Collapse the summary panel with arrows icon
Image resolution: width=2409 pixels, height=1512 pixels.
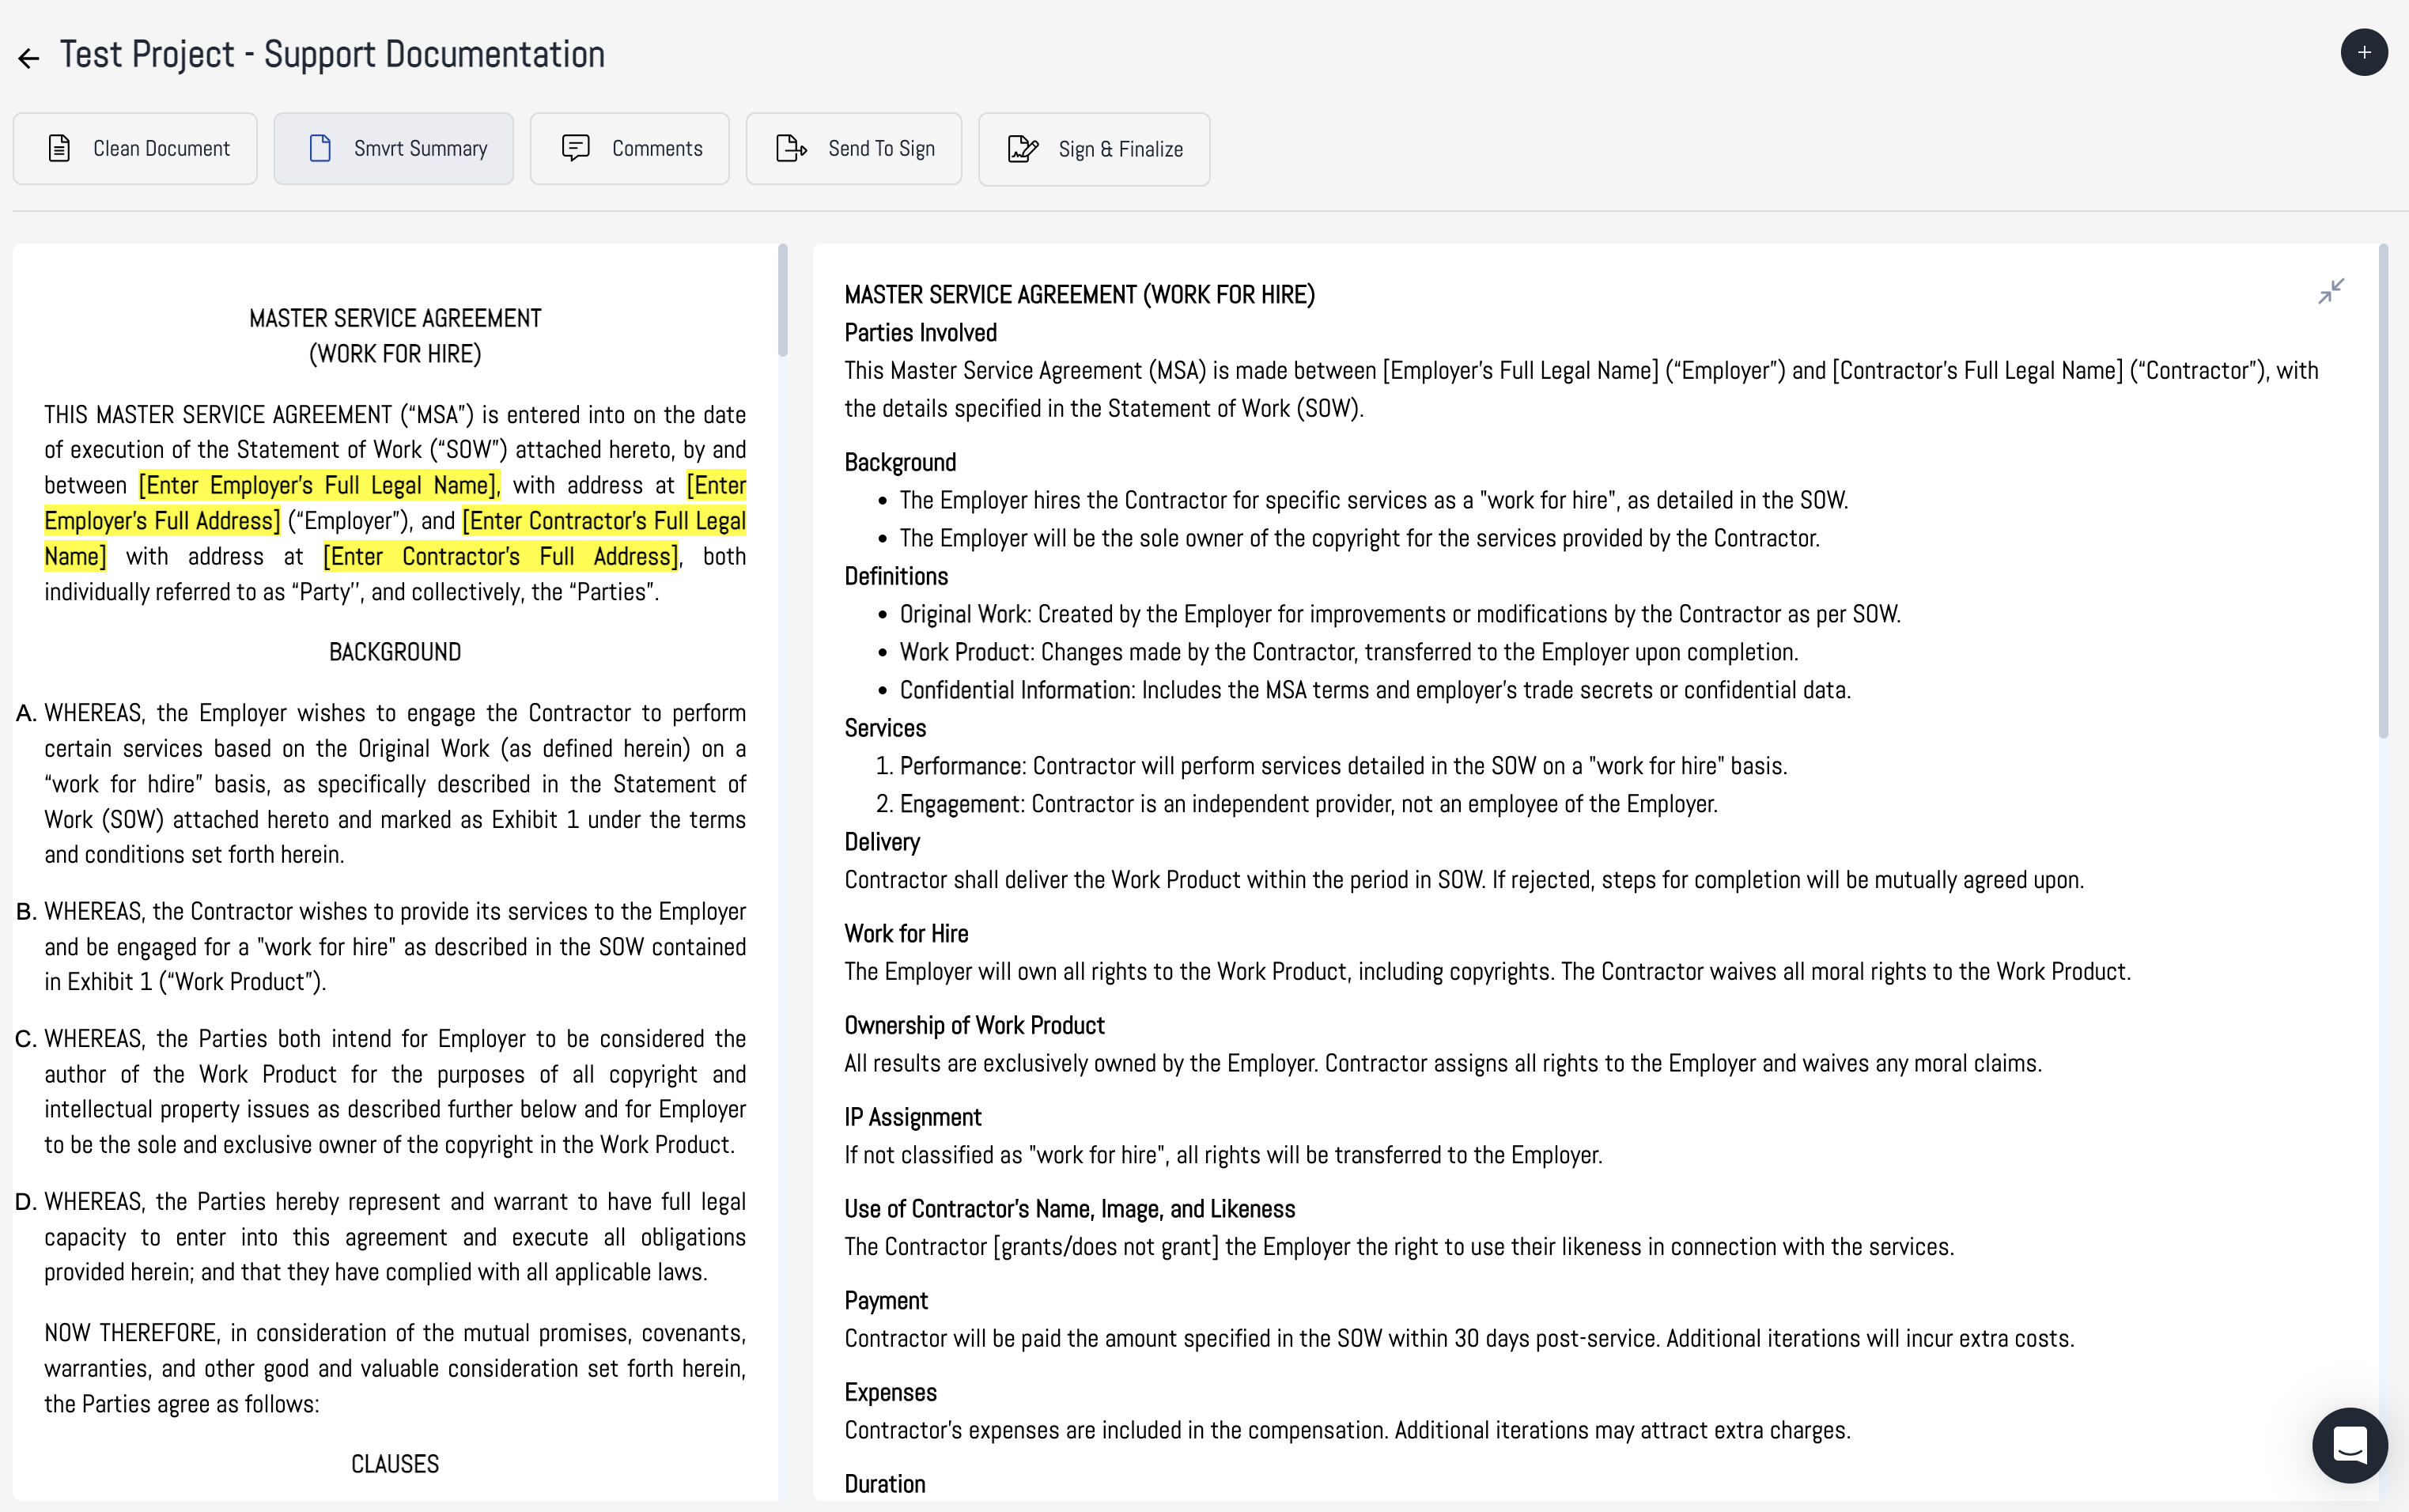(2330, 291)
